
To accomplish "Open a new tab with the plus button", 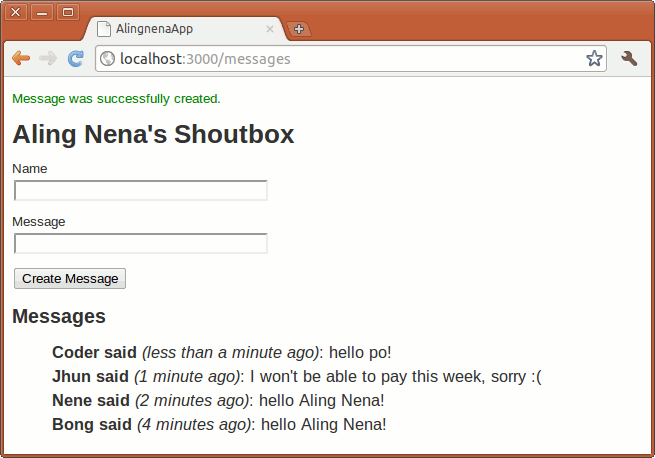I will (298, 29).
